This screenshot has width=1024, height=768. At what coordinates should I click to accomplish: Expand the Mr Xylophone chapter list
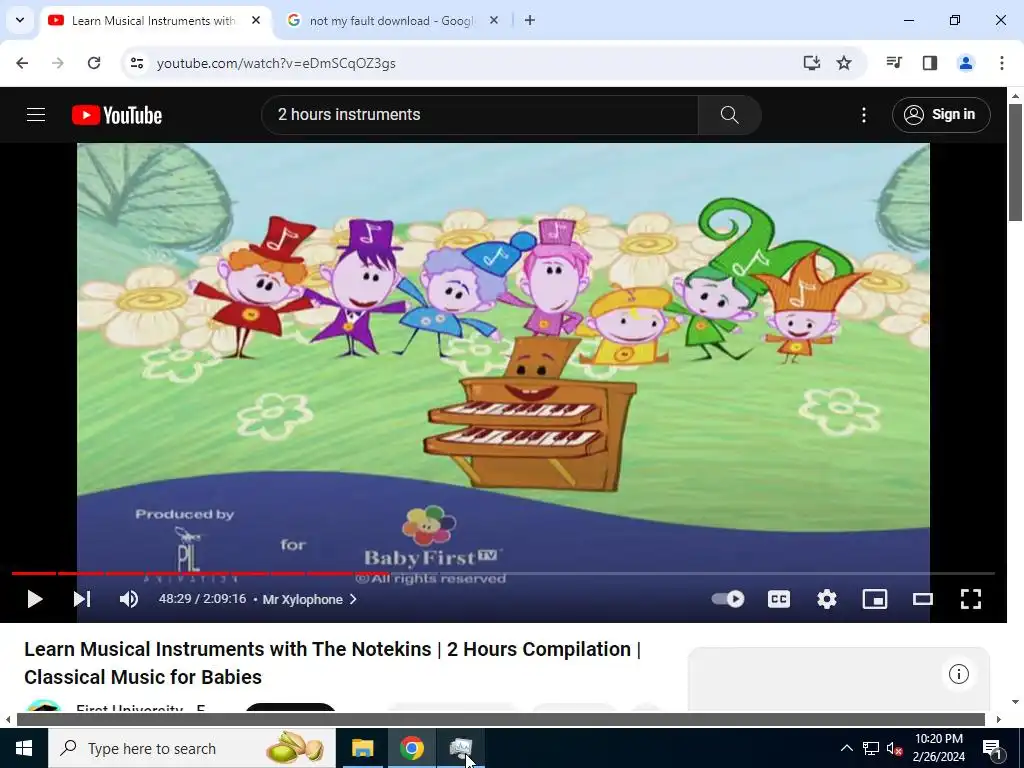310,599
